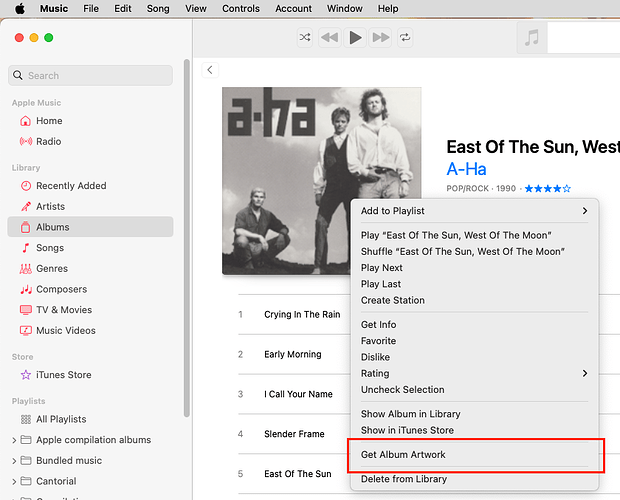Open iTunes Store in sidebar

tap(63, 375)
